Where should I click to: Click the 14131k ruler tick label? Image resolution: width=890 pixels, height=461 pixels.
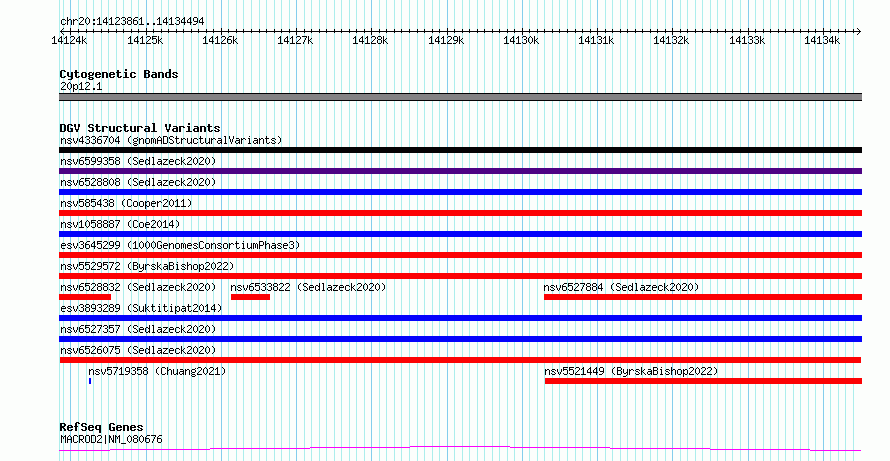click(x=597, y=40)
